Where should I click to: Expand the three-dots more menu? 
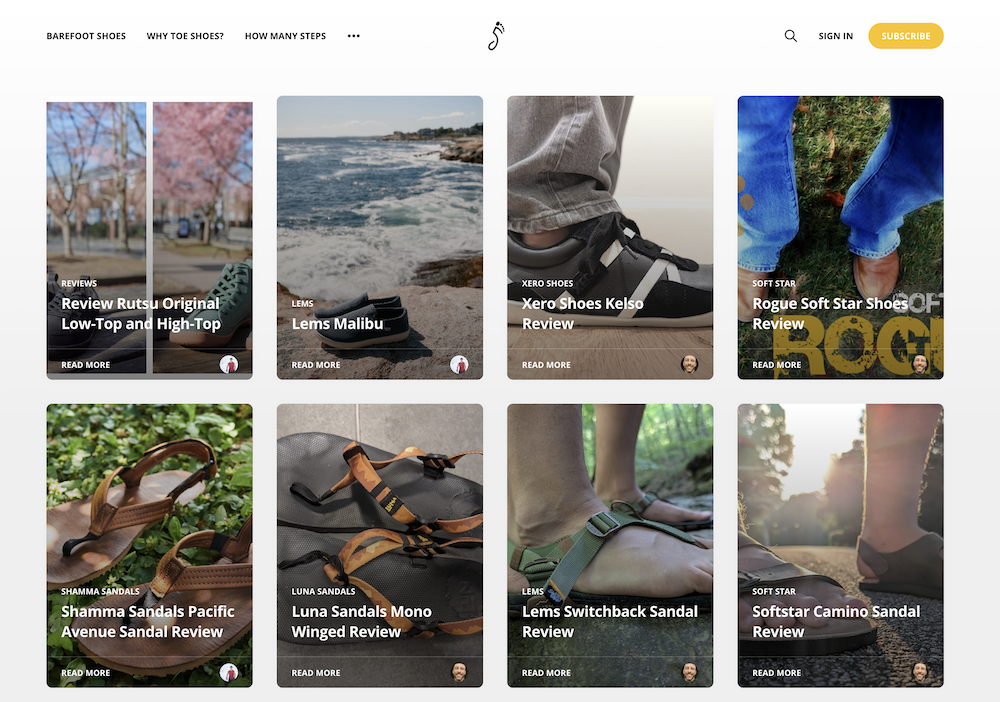coord(353,36)
